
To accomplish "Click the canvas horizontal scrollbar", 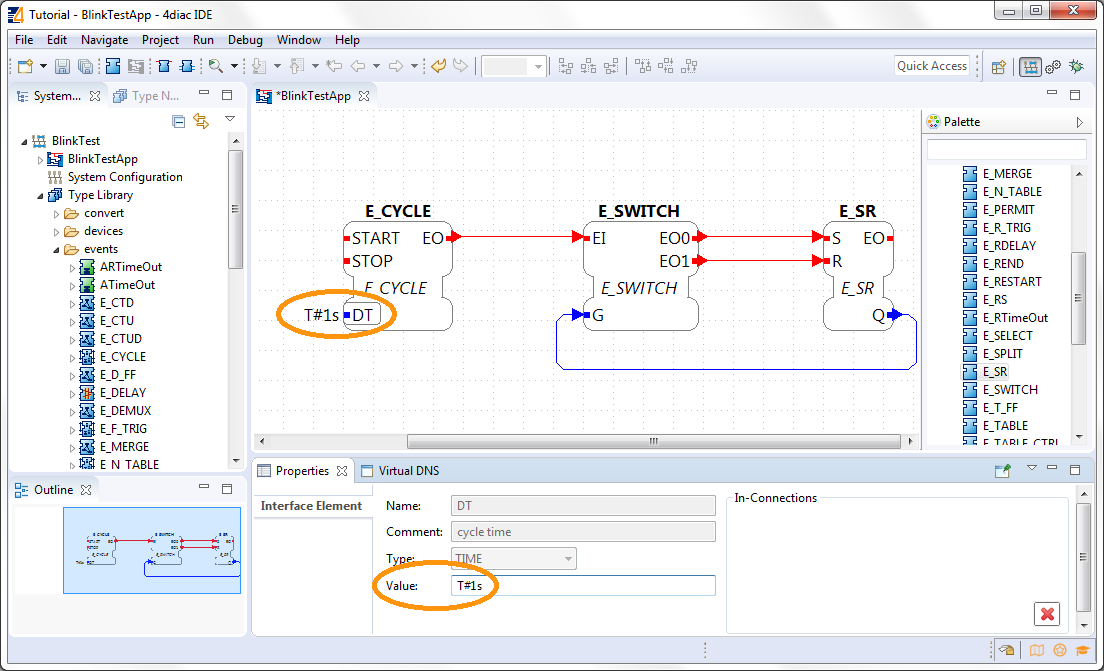I will pos(650,441).
